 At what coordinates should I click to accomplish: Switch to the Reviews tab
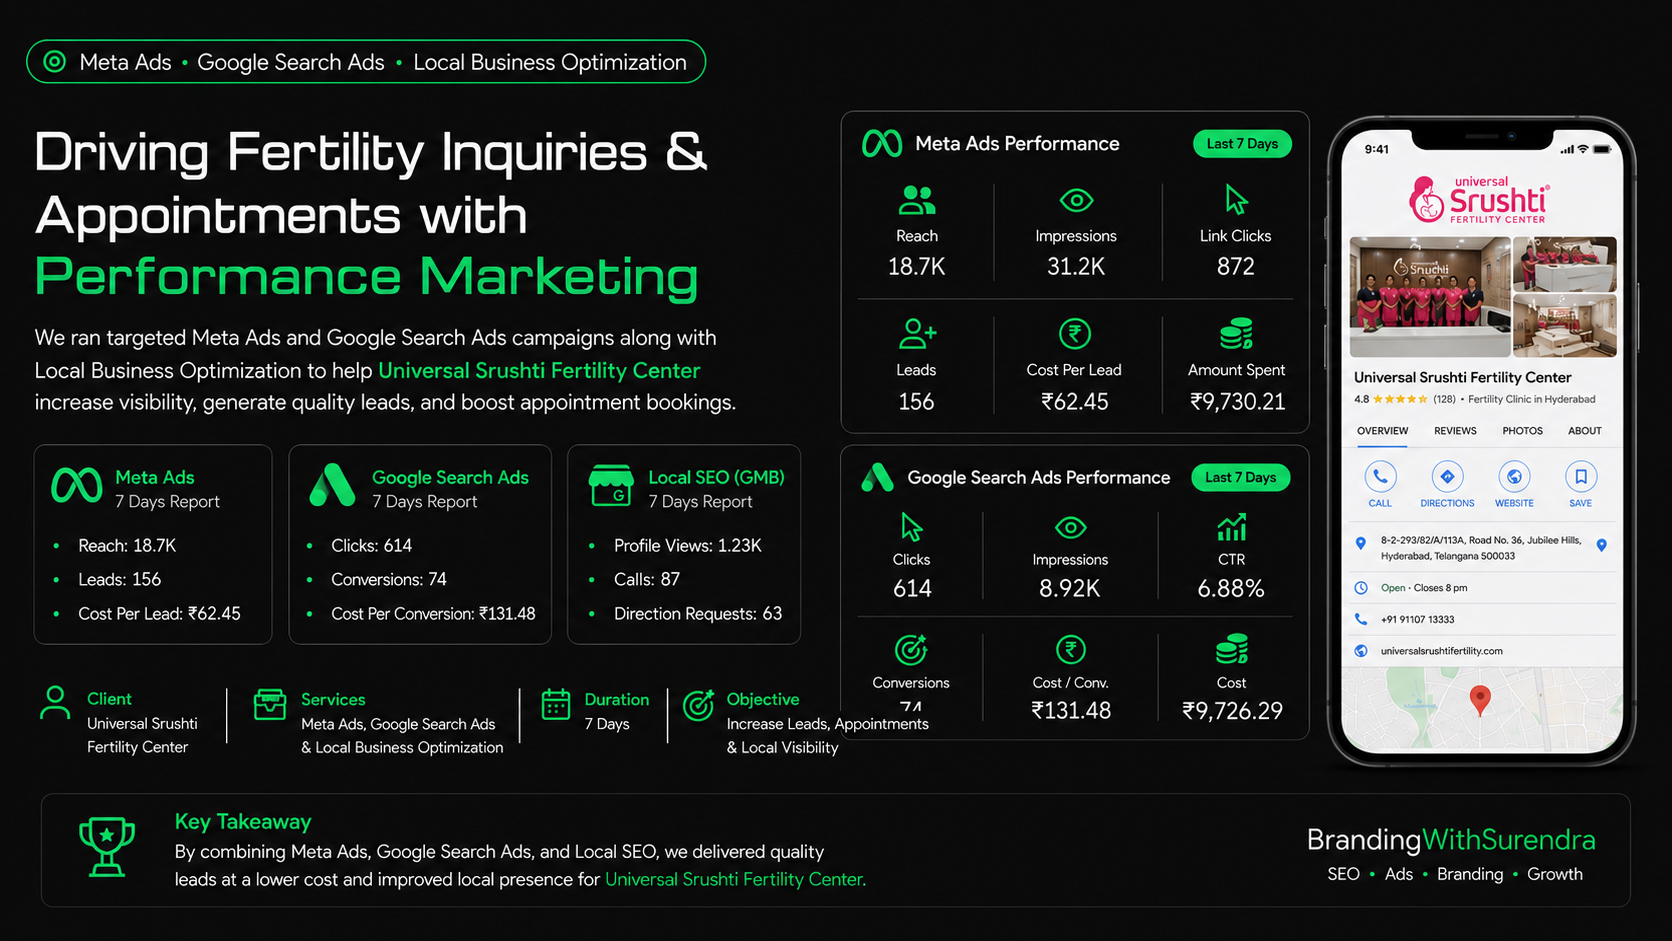pos(1455,431)
